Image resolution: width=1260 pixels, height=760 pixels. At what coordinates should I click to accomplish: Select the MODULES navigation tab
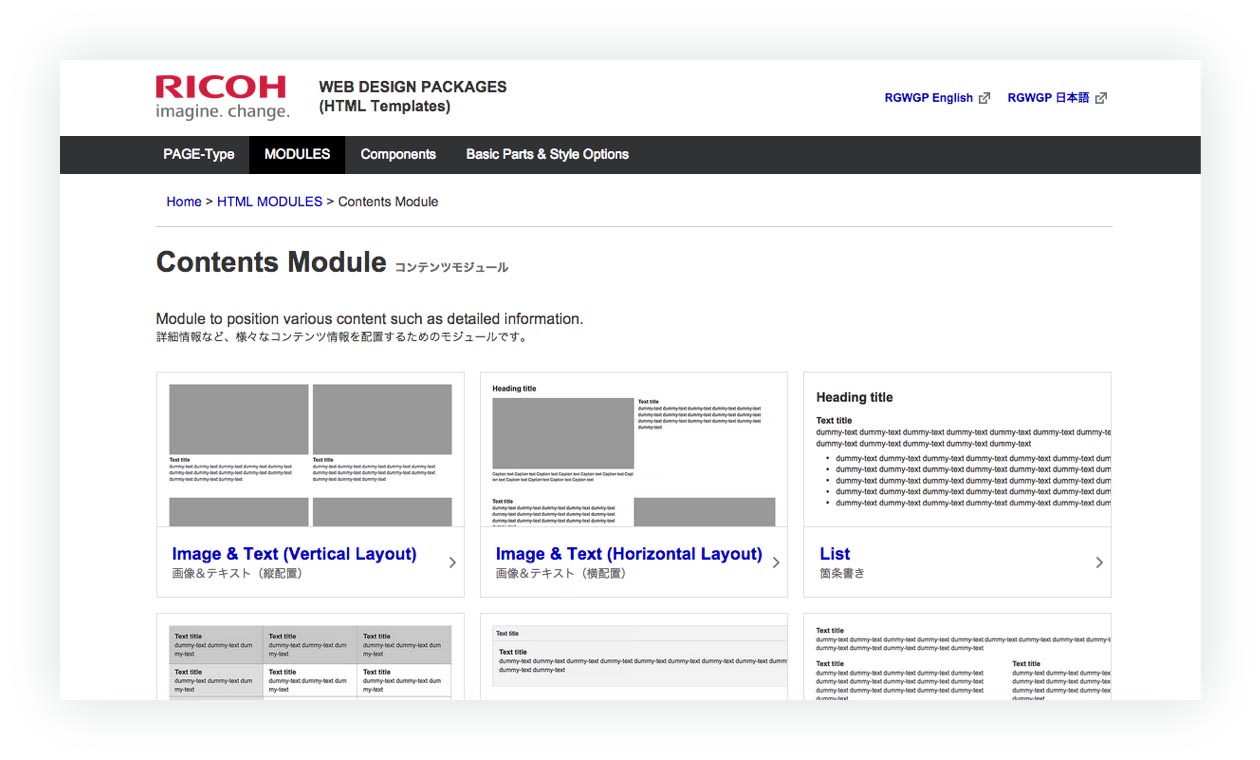(297, 154)
